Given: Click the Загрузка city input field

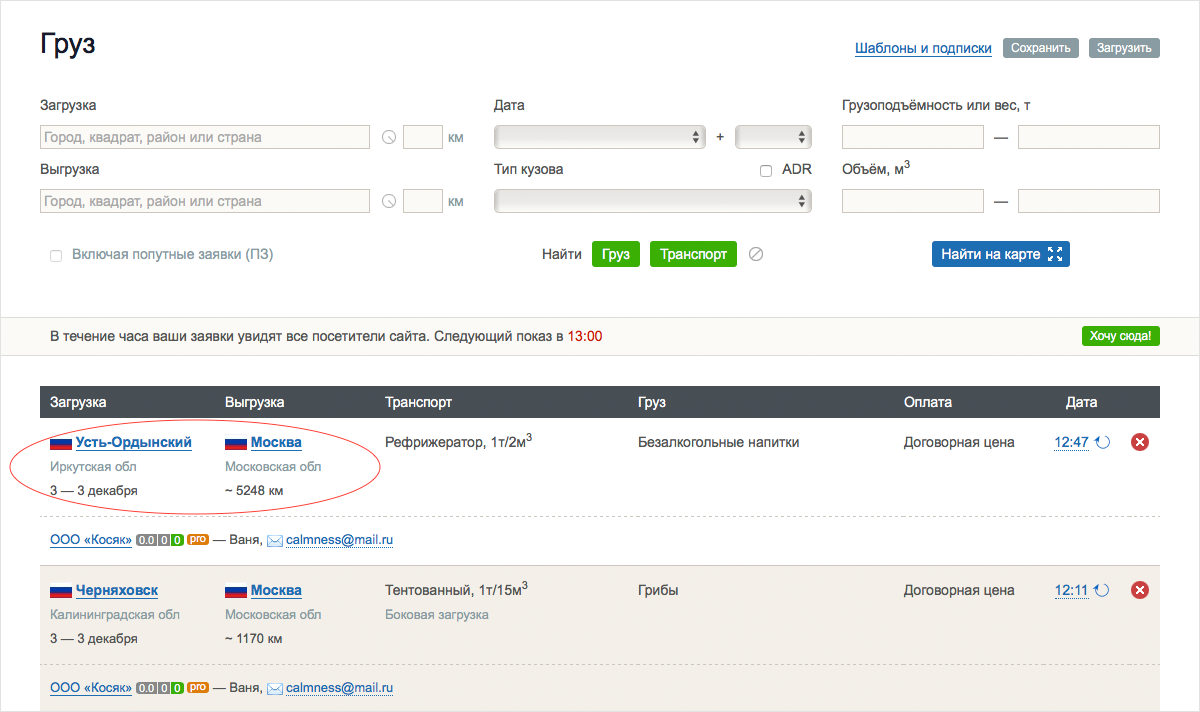Looking at the screenshot, I should [x=205, y=137].
